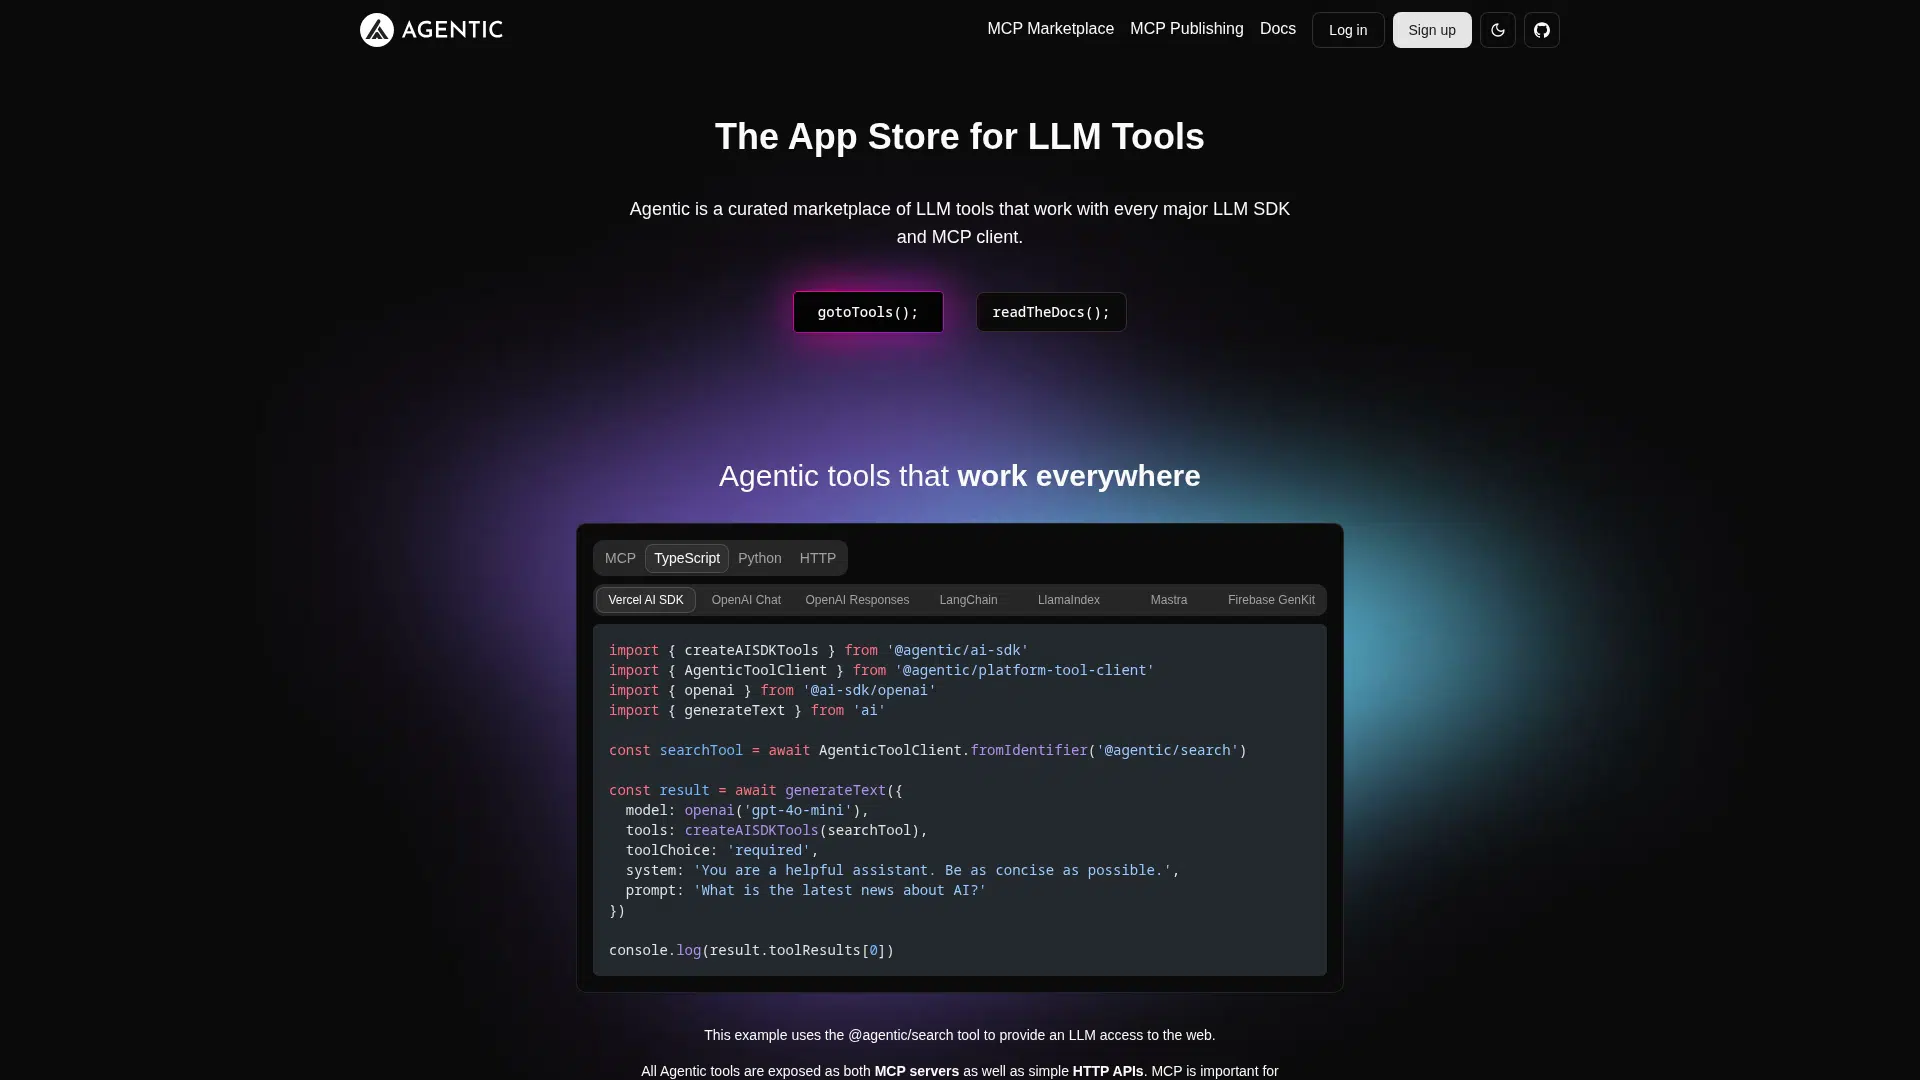
Task: Select the OpenAI Chat tab
Action: 746,600
